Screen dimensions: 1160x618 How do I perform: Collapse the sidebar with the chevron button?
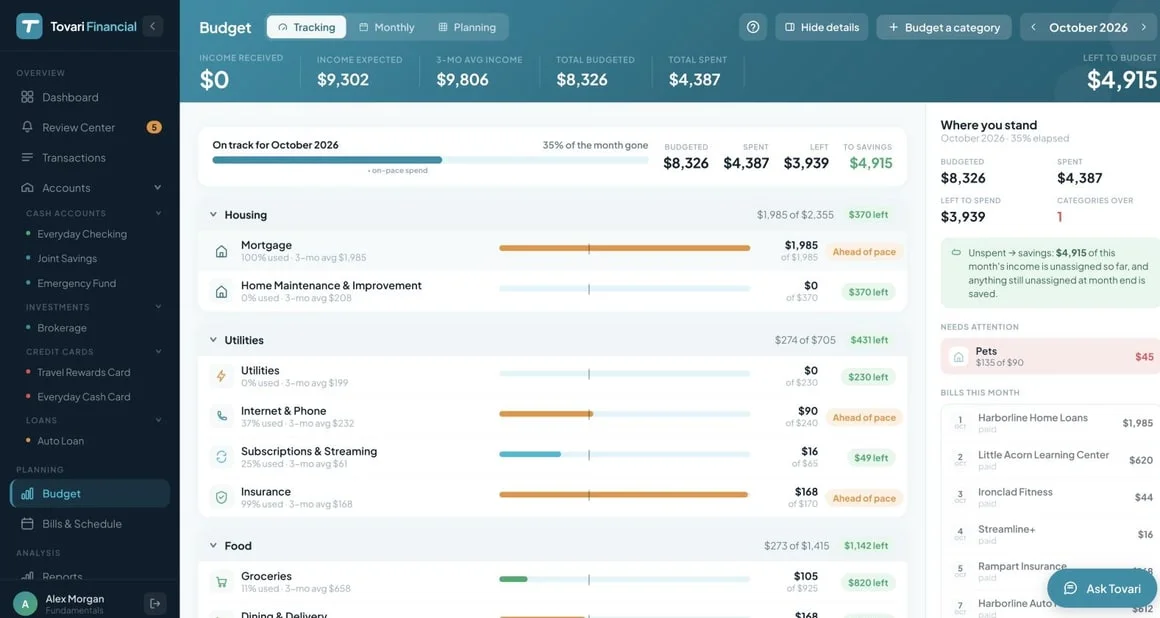point(152,26)
